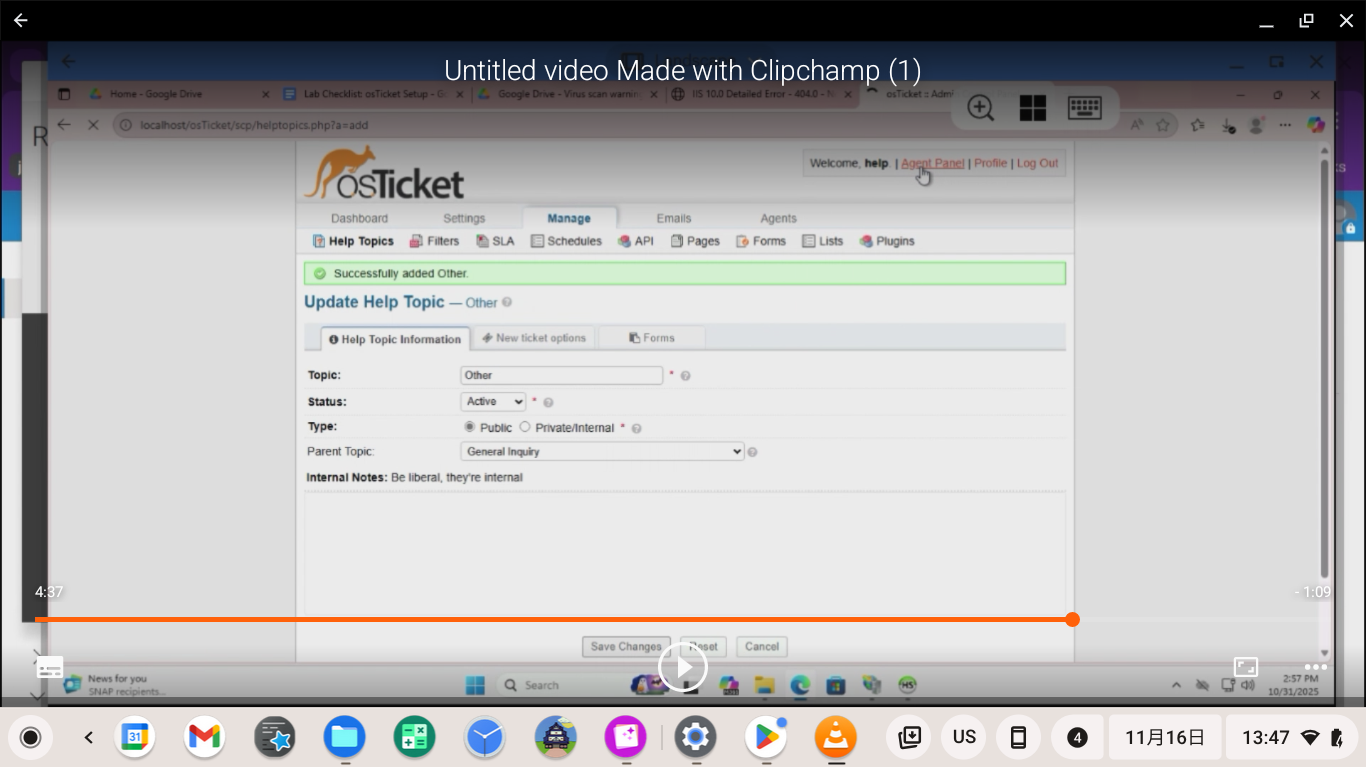This screenshot has height=767, width=1366.
Task: Click the orange seek bar handle
Action: (1072, 620)
